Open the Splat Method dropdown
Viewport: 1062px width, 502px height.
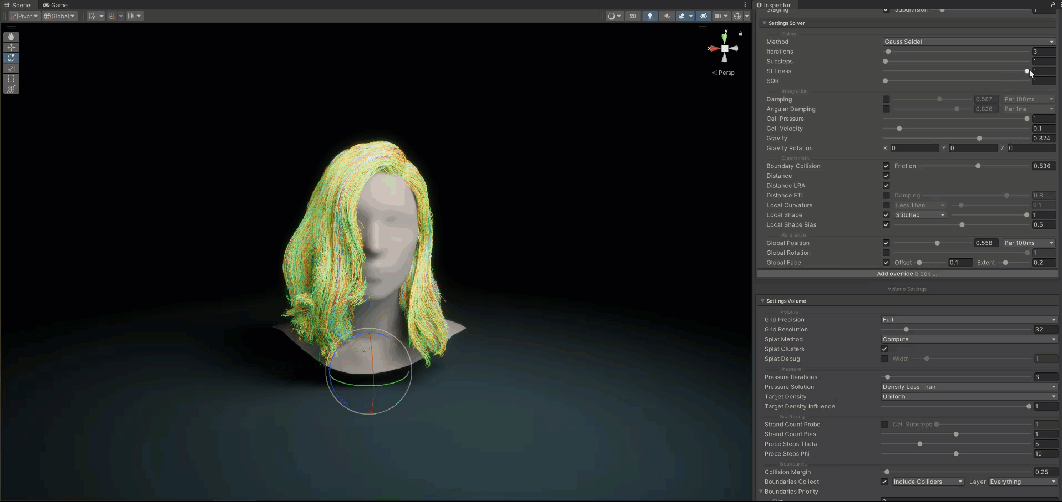pyautogui.click(x=969, y=339)
